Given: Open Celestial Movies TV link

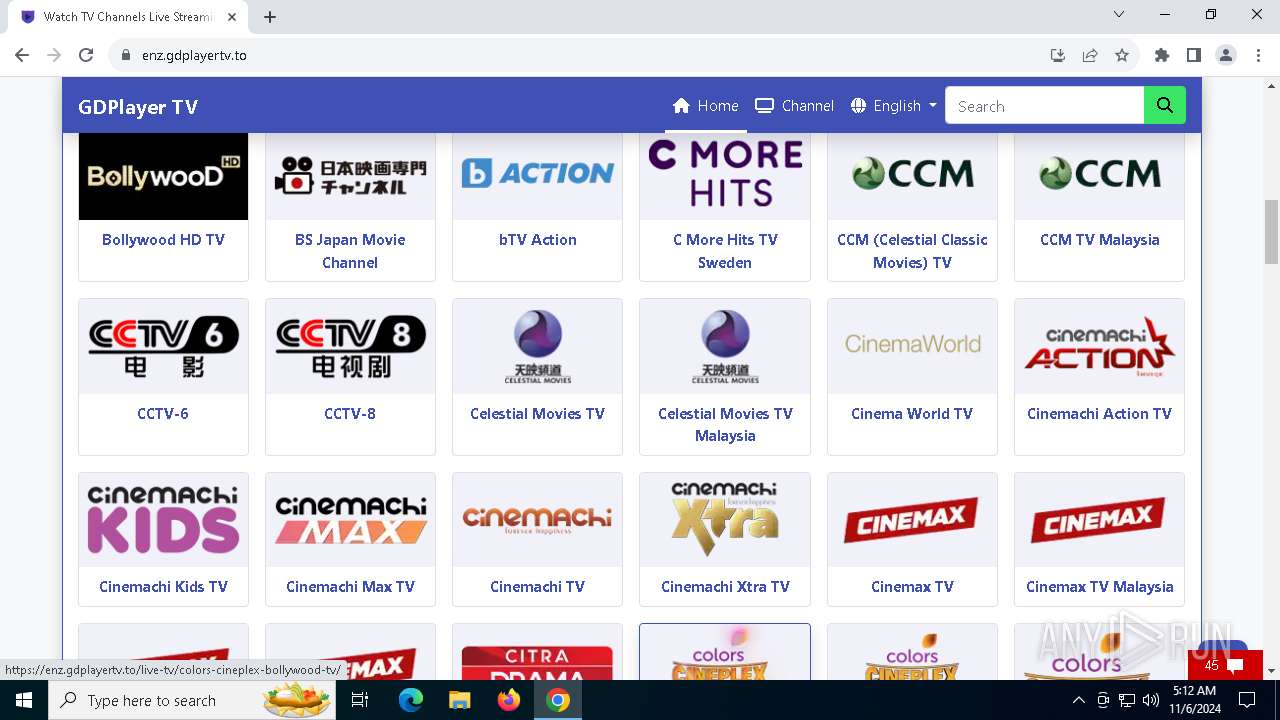Looking at the screenshot, I should 537,413.
